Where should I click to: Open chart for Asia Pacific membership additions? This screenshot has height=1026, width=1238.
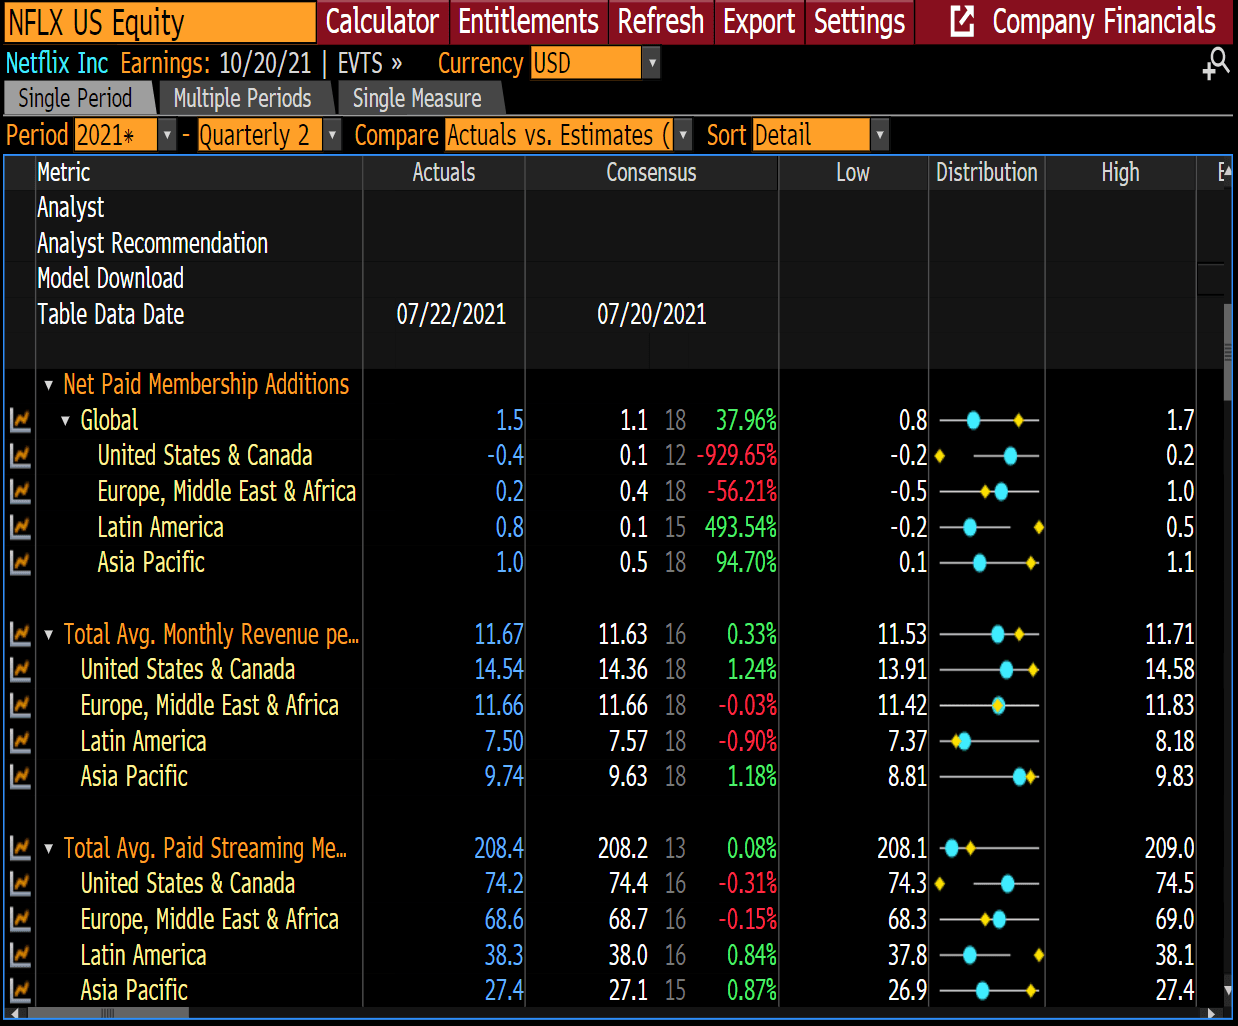tap(19, 563)
